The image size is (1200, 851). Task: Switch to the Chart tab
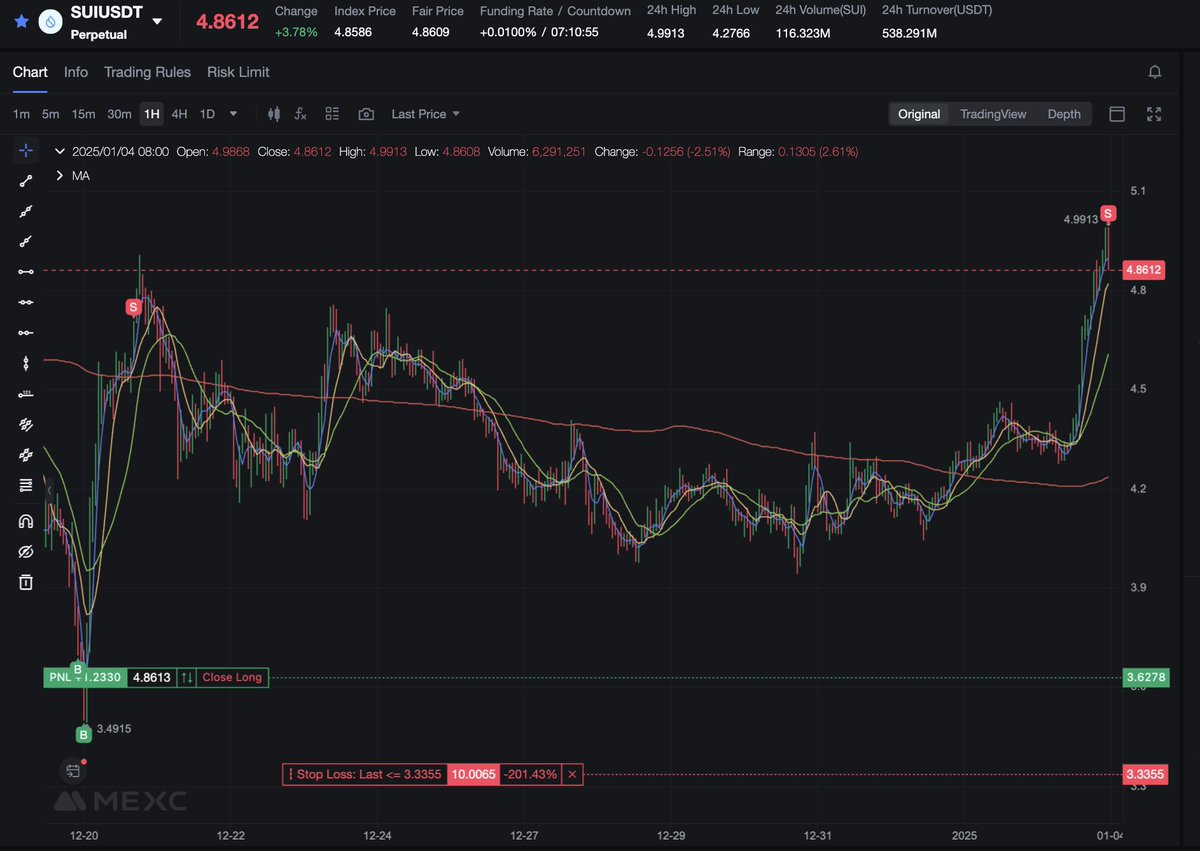click(x=30, y=72)
